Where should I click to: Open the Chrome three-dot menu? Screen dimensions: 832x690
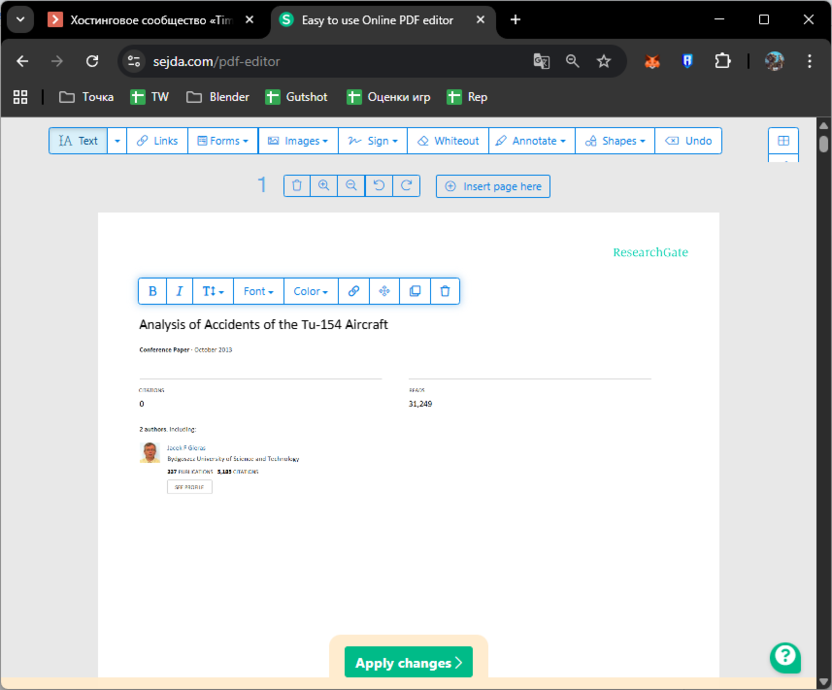click(809, 62)
